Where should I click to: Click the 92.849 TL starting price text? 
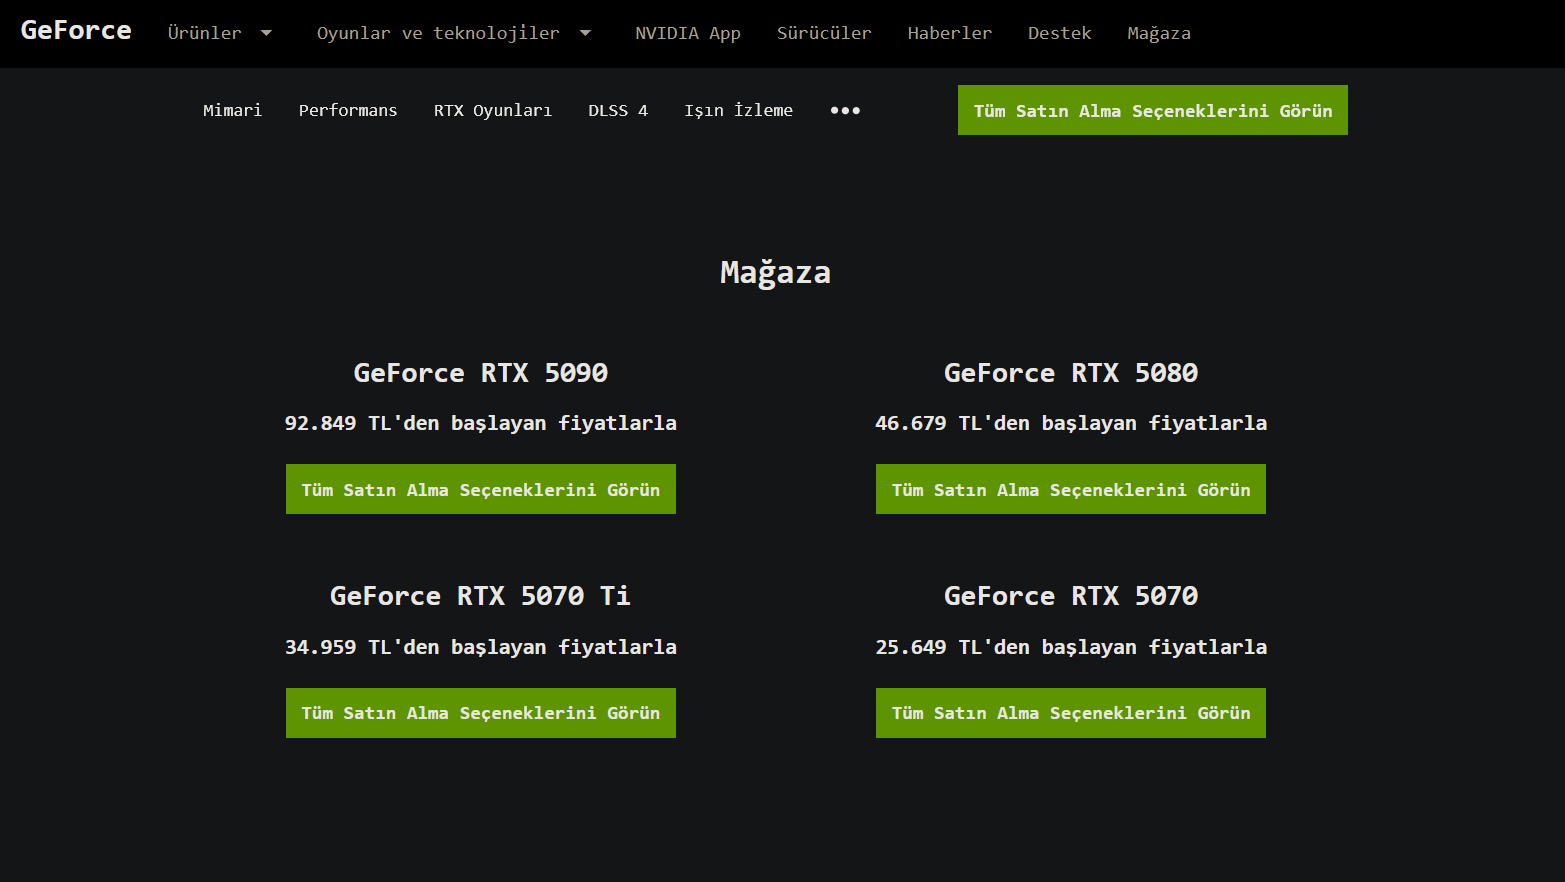pyautogui.click(x=481, y=423)
